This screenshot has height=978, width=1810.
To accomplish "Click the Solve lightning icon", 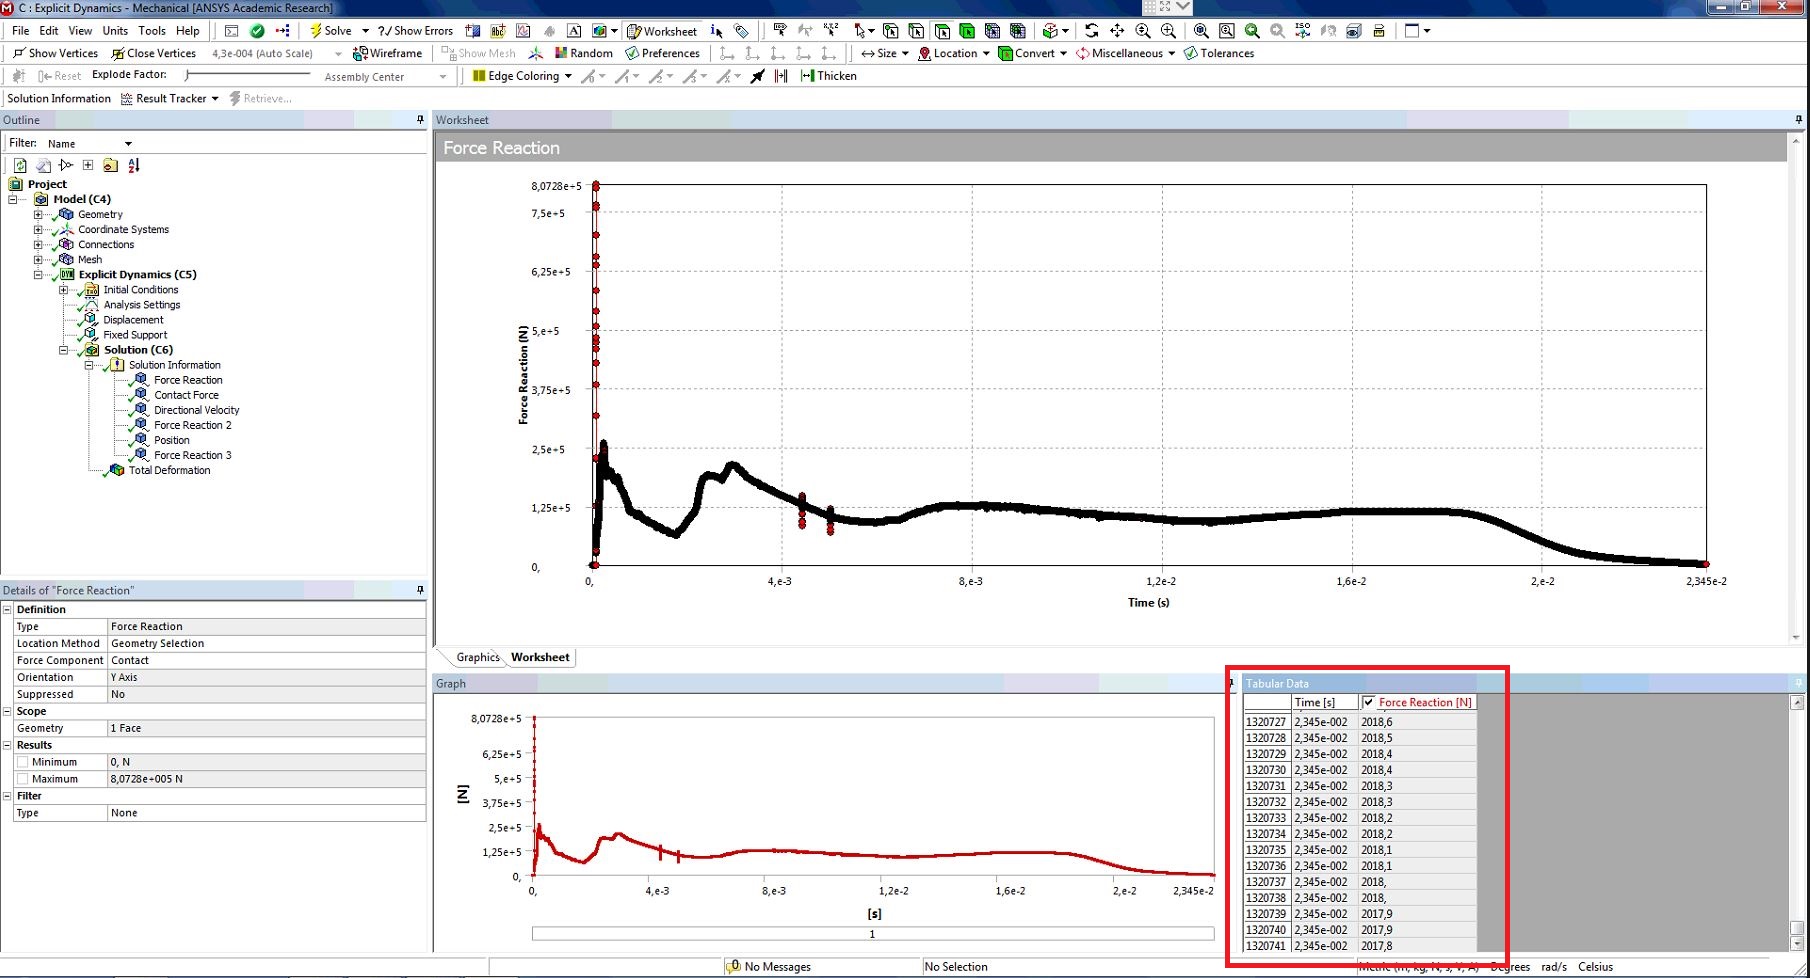I will click(x=315, y=31).
